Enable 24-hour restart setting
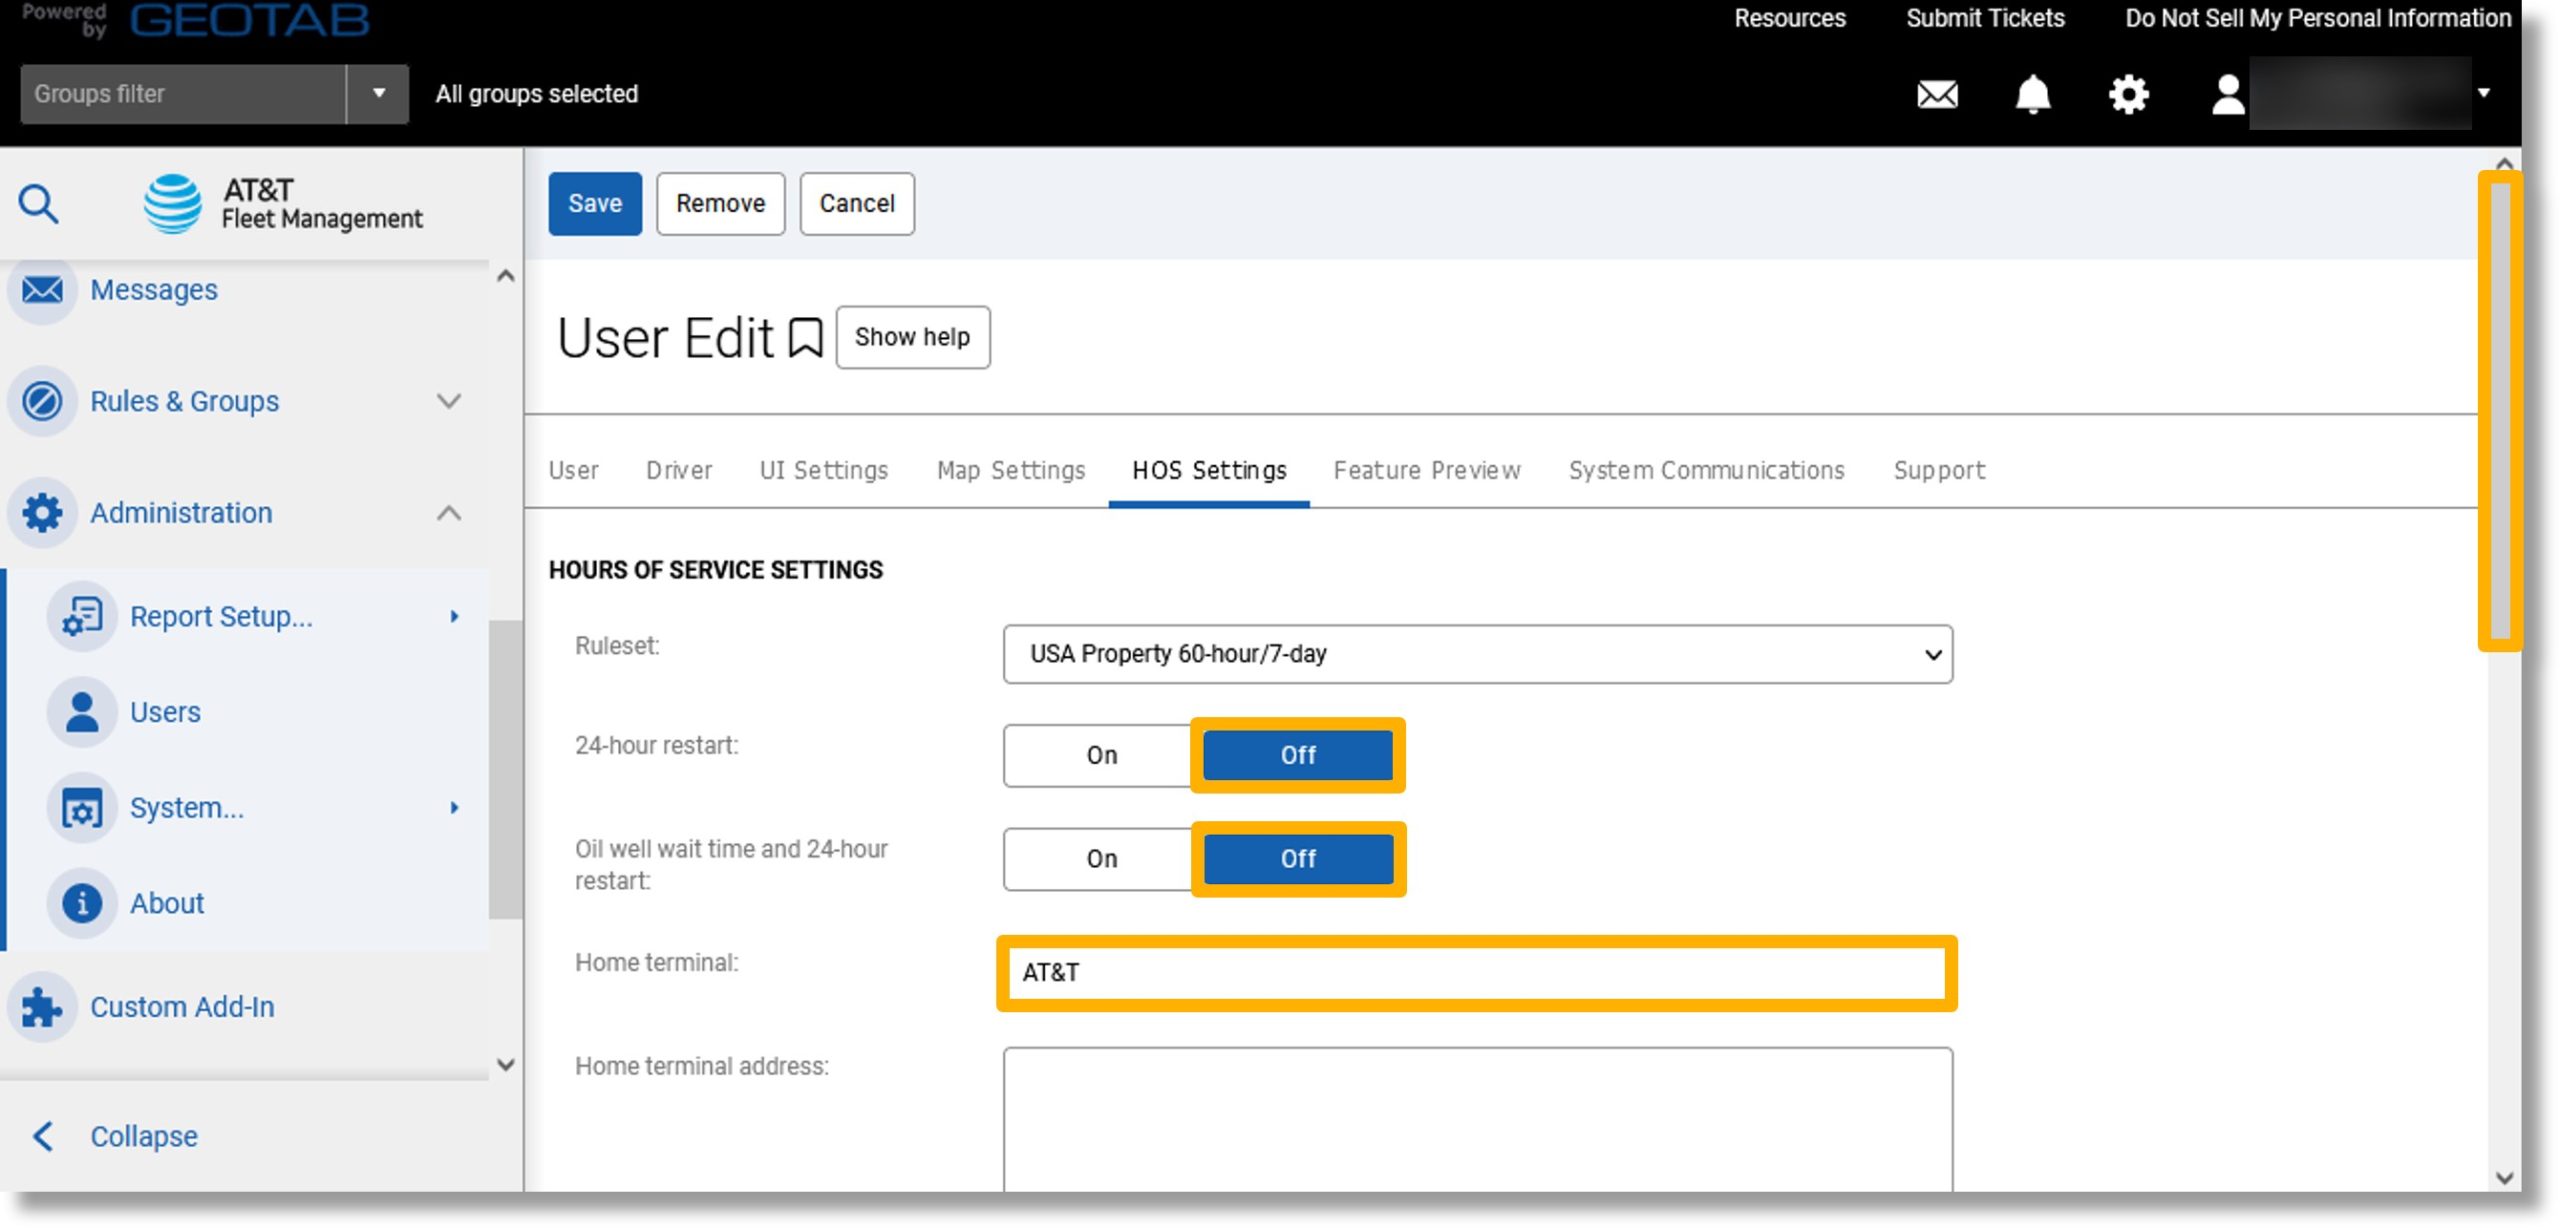 click(1104, 754)
